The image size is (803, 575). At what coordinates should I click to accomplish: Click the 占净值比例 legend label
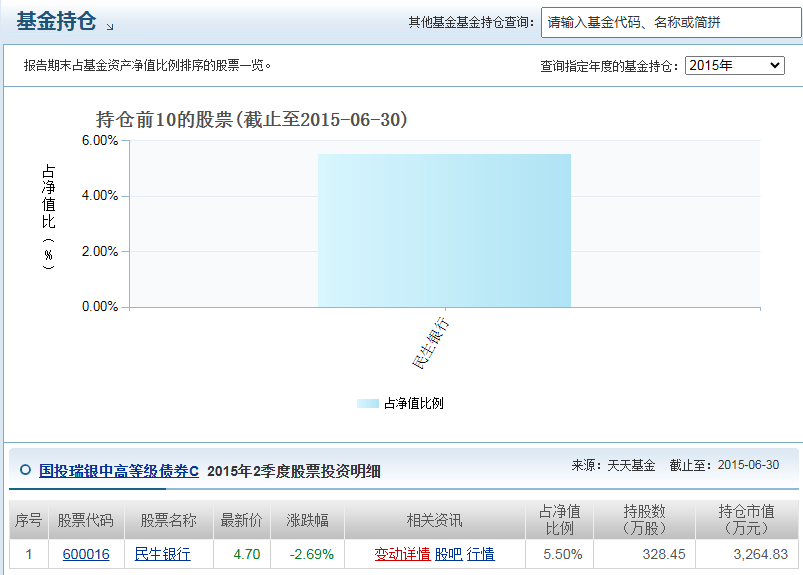(414, 403)
